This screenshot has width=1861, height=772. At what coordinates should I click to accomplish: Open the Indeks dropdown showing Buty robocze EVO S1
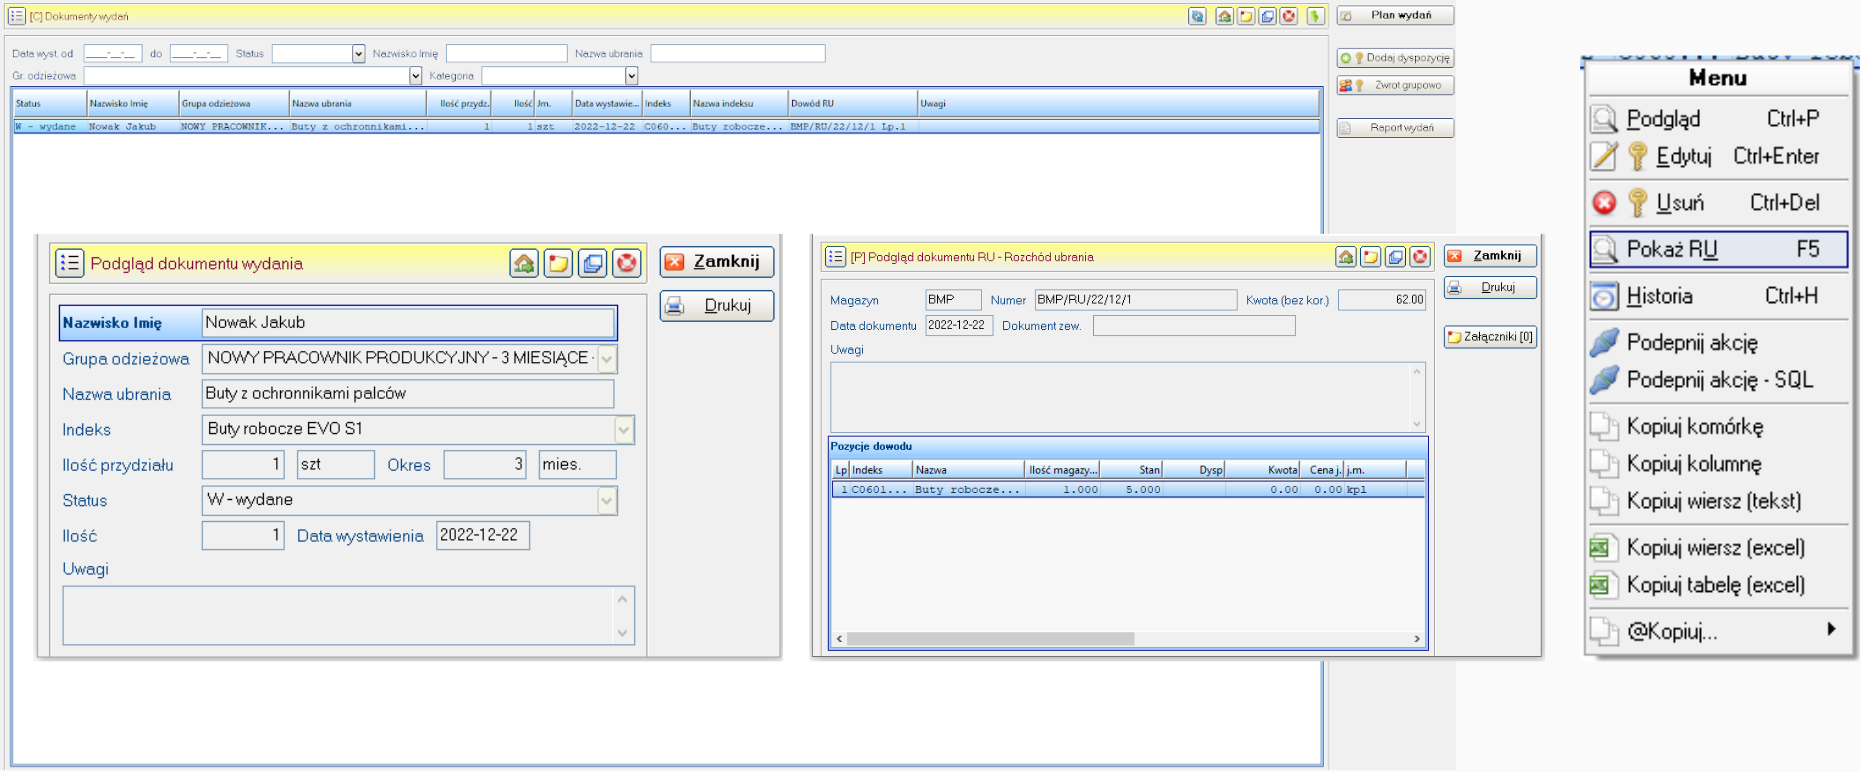tap(624, 430)
